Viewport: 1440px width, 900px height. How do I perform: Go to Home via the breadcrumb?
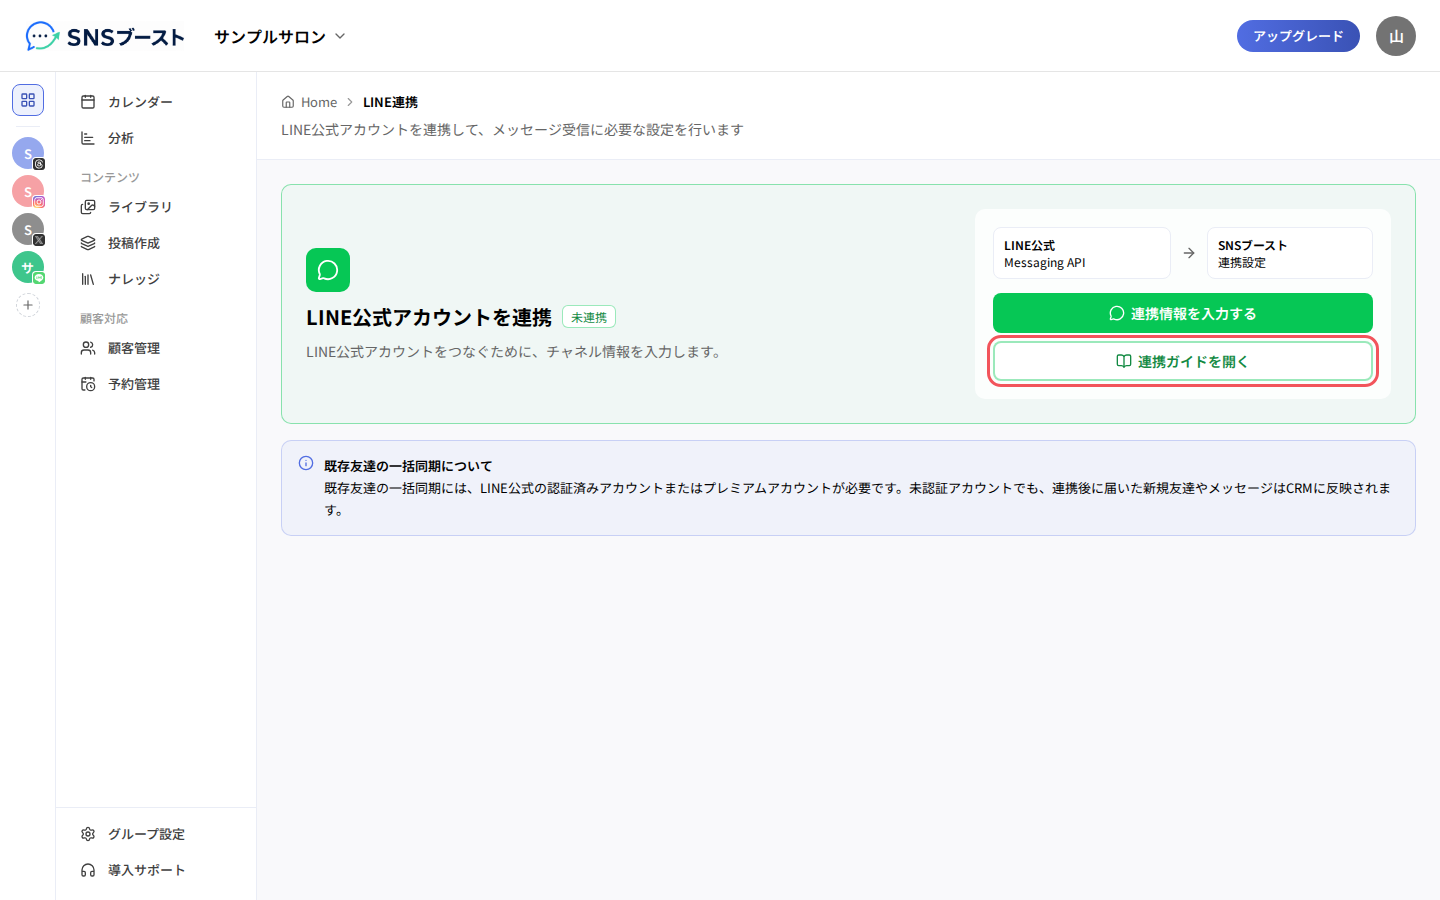click(310, 102)
